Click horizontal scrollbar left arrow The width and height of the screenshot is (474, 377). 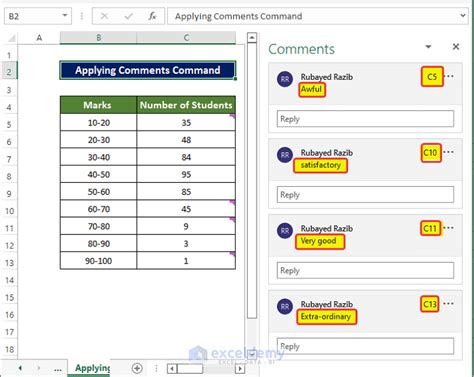click(172, 369)
